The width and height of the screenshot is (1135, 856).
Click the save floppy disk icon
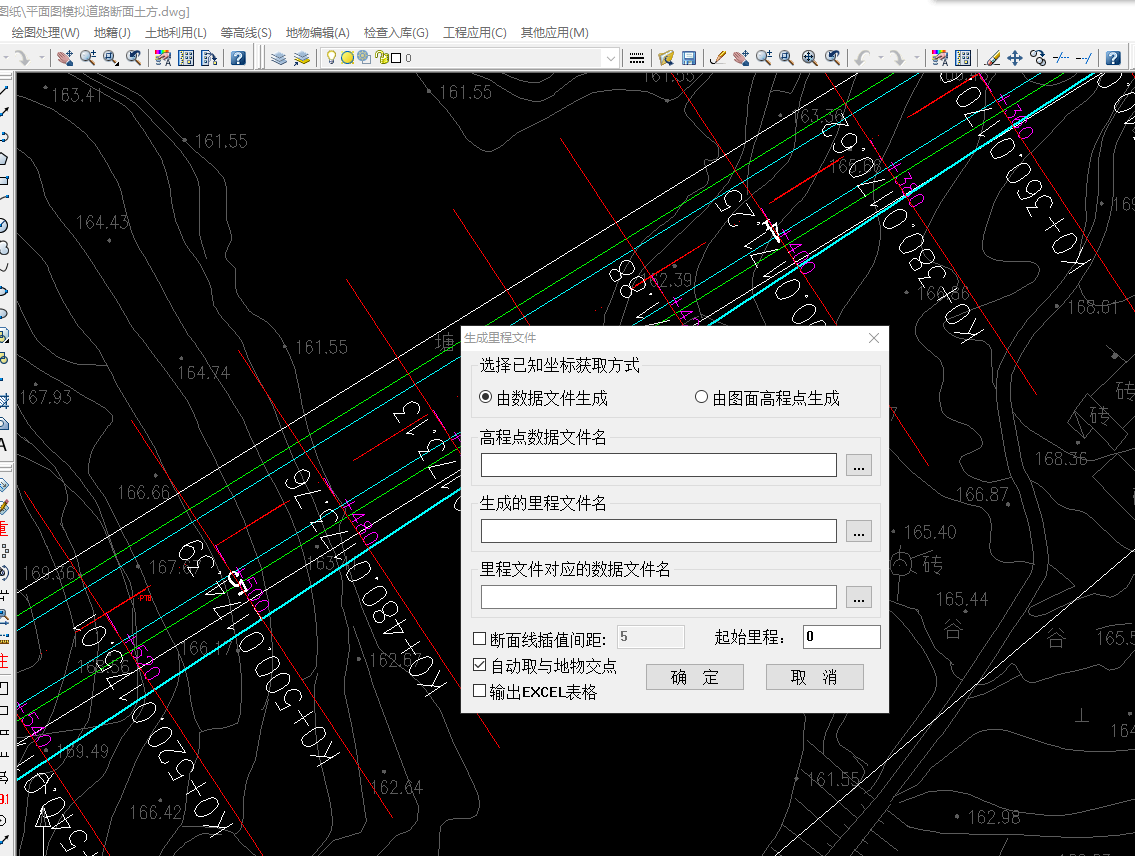pyautogui.click(x=689, y=58)
